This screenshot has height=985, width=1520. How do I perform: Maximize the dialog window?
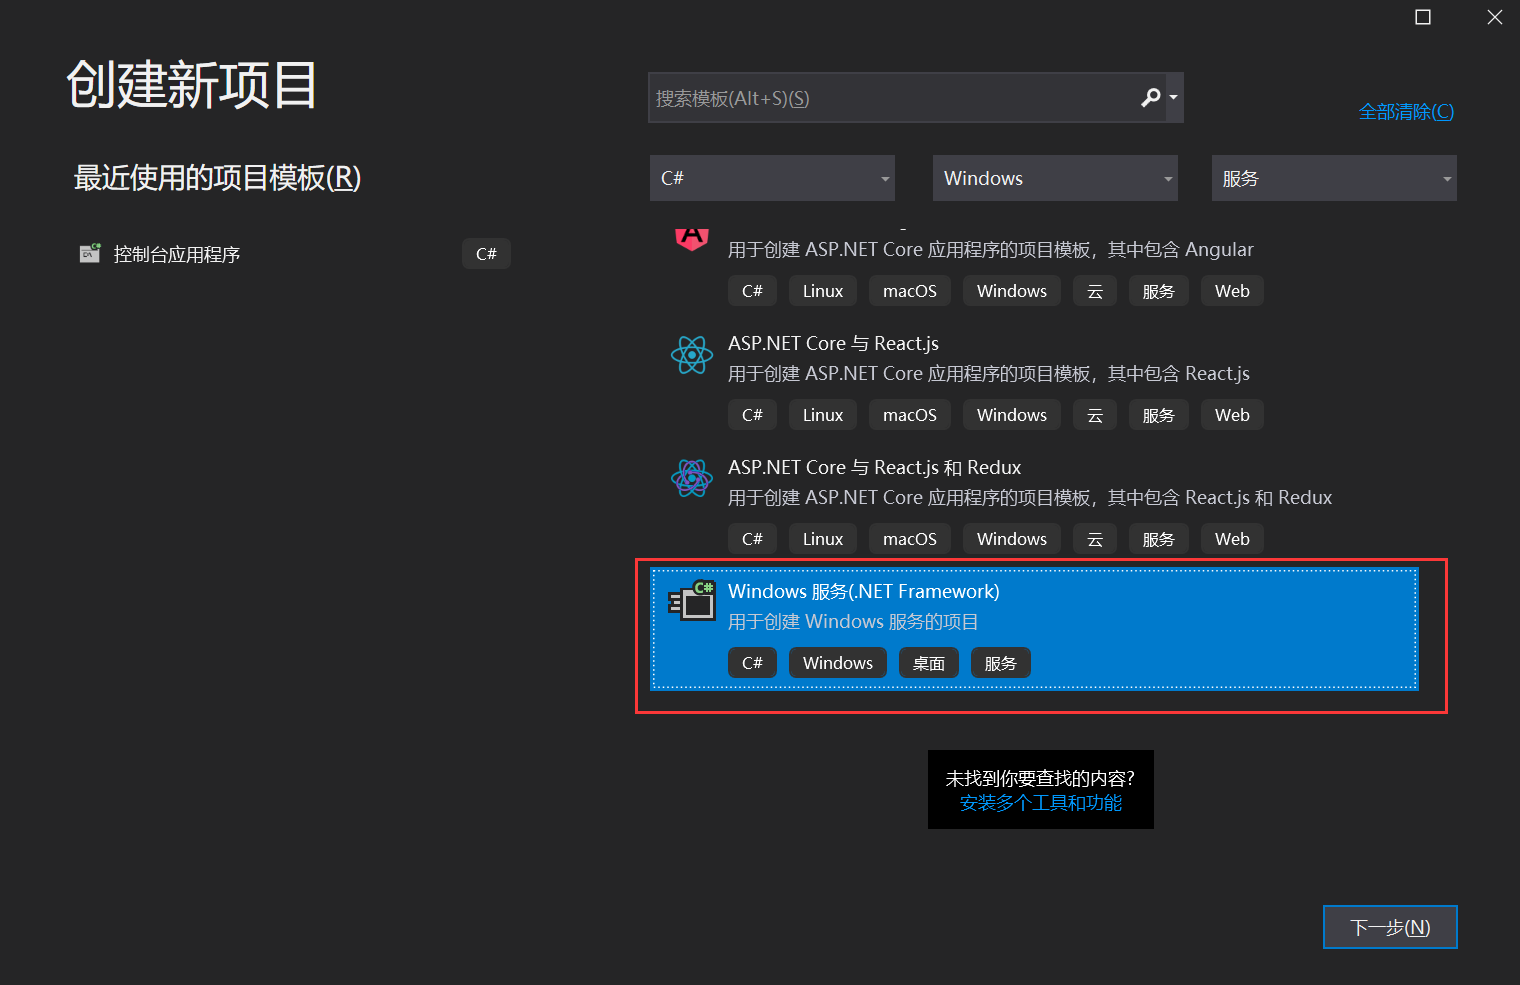coord(1423,17)
